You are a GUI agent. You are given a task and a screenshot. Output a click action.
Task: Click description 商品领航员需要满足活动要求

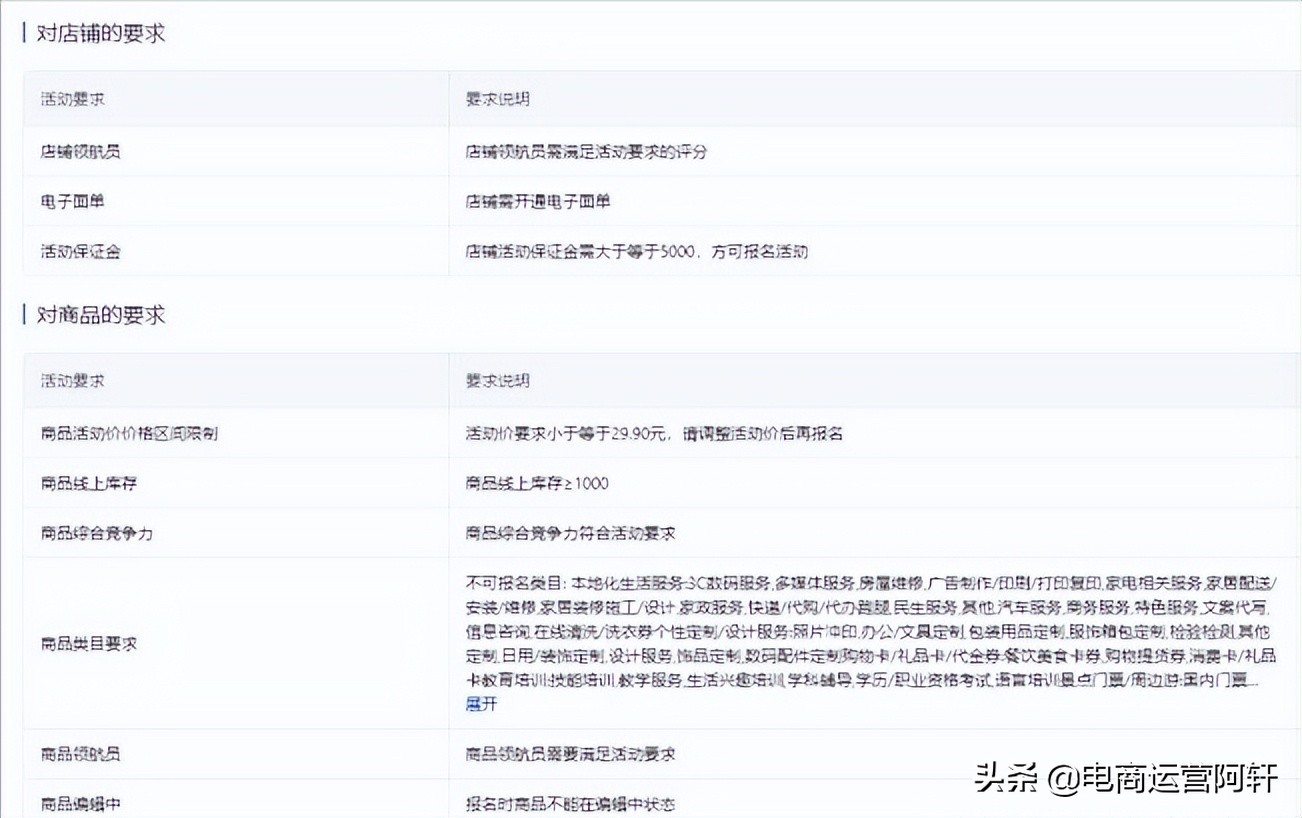(x=570, y=754)
